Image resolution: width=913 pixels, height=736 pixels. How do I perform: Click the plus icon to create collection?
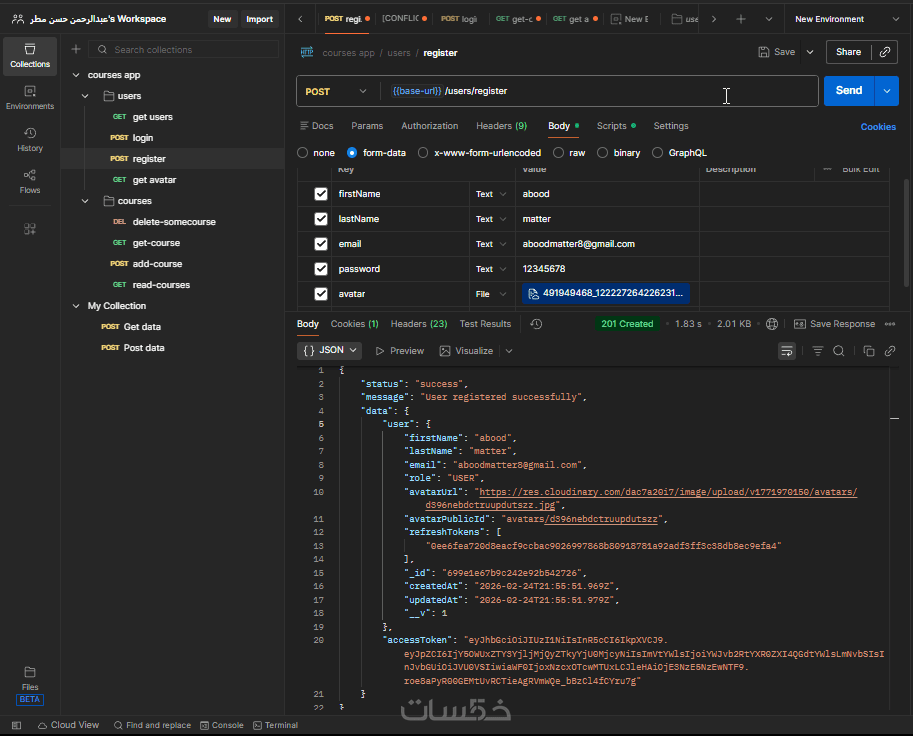76,49
